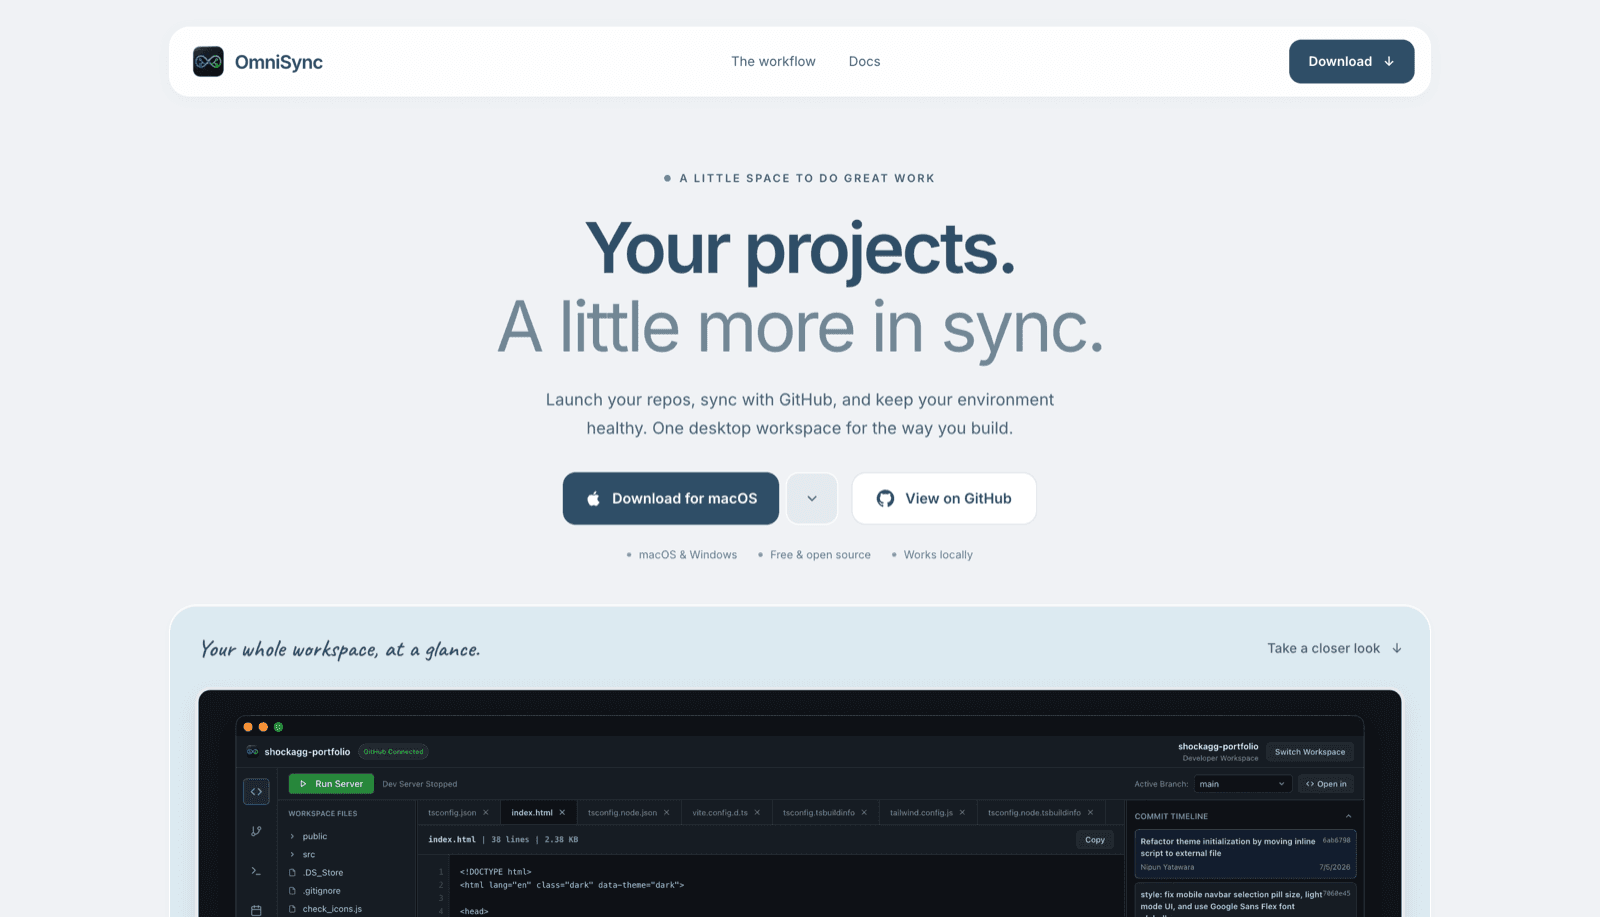
Task: Switch to the tsconfig.node.json tab
Action: tap(622, 813)
